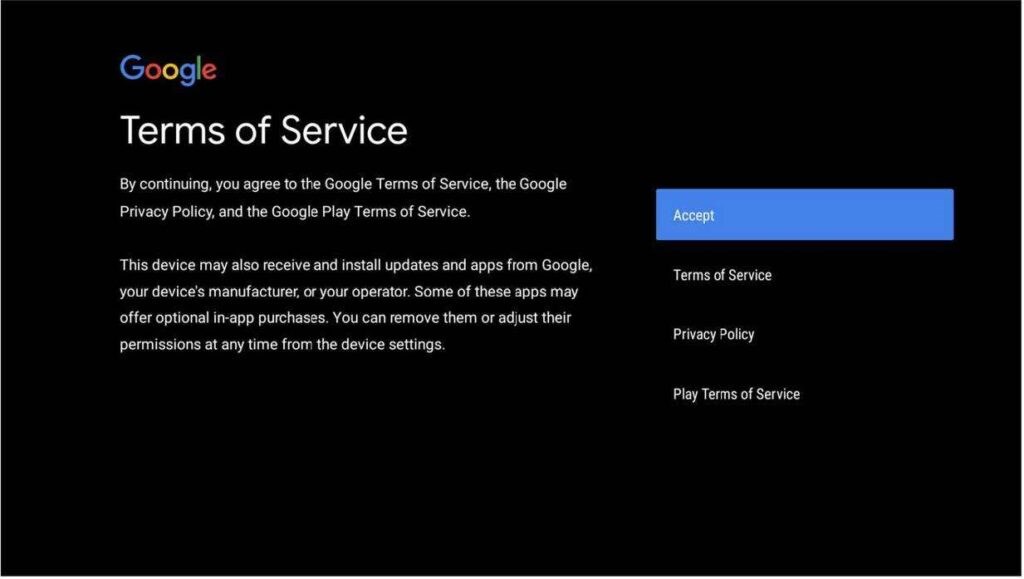Screen dimensions: 1024x579
Task: Click the green letter l in Google logo
Action: (201, 68)
